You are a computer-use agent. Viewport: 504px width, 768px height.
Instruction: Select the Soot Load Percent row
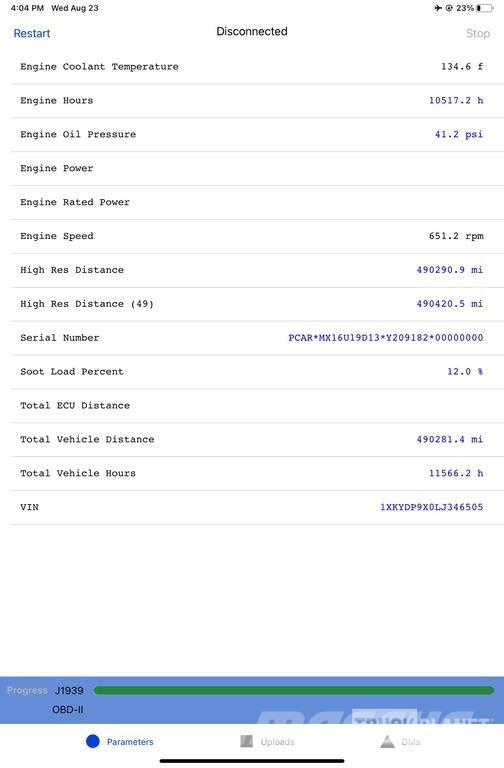257,372
